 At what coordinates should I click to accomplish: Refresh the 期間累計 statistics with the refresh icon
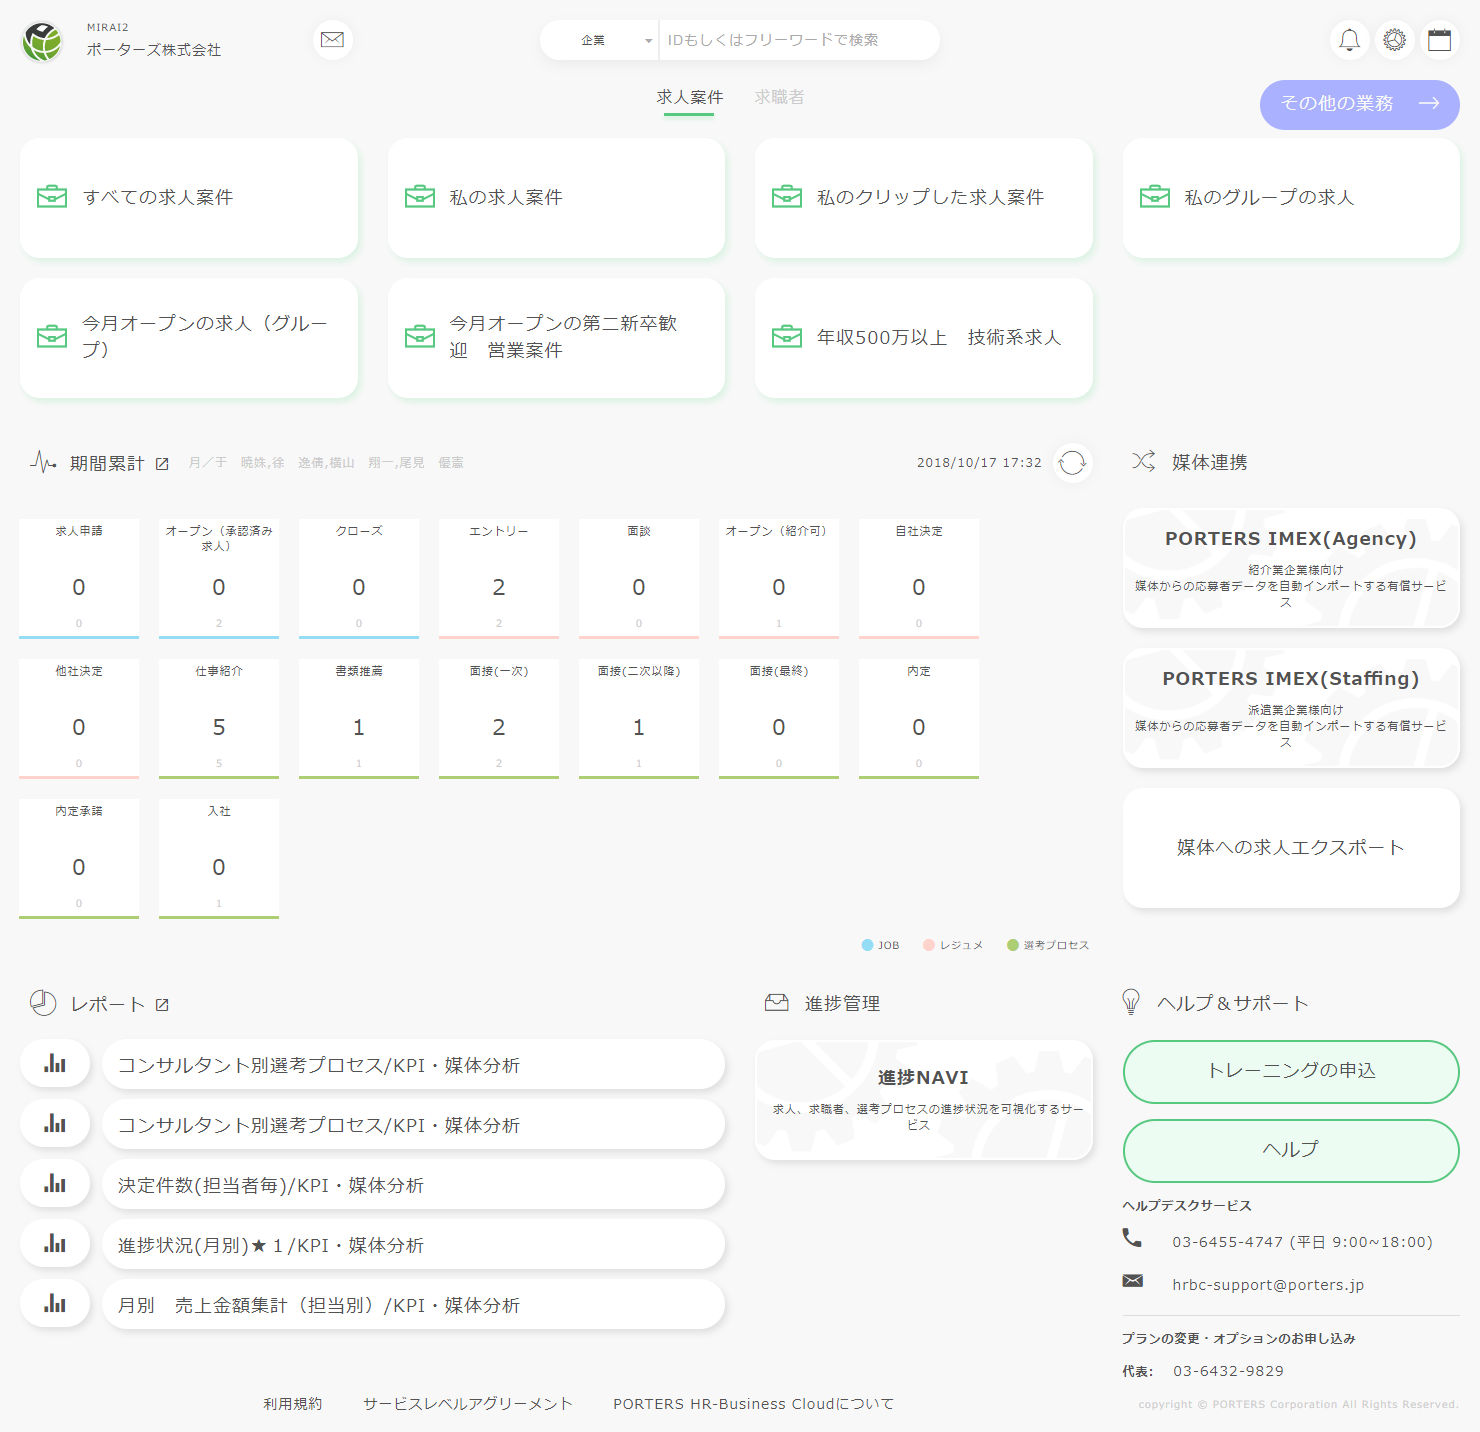[x=1072, y=462]
